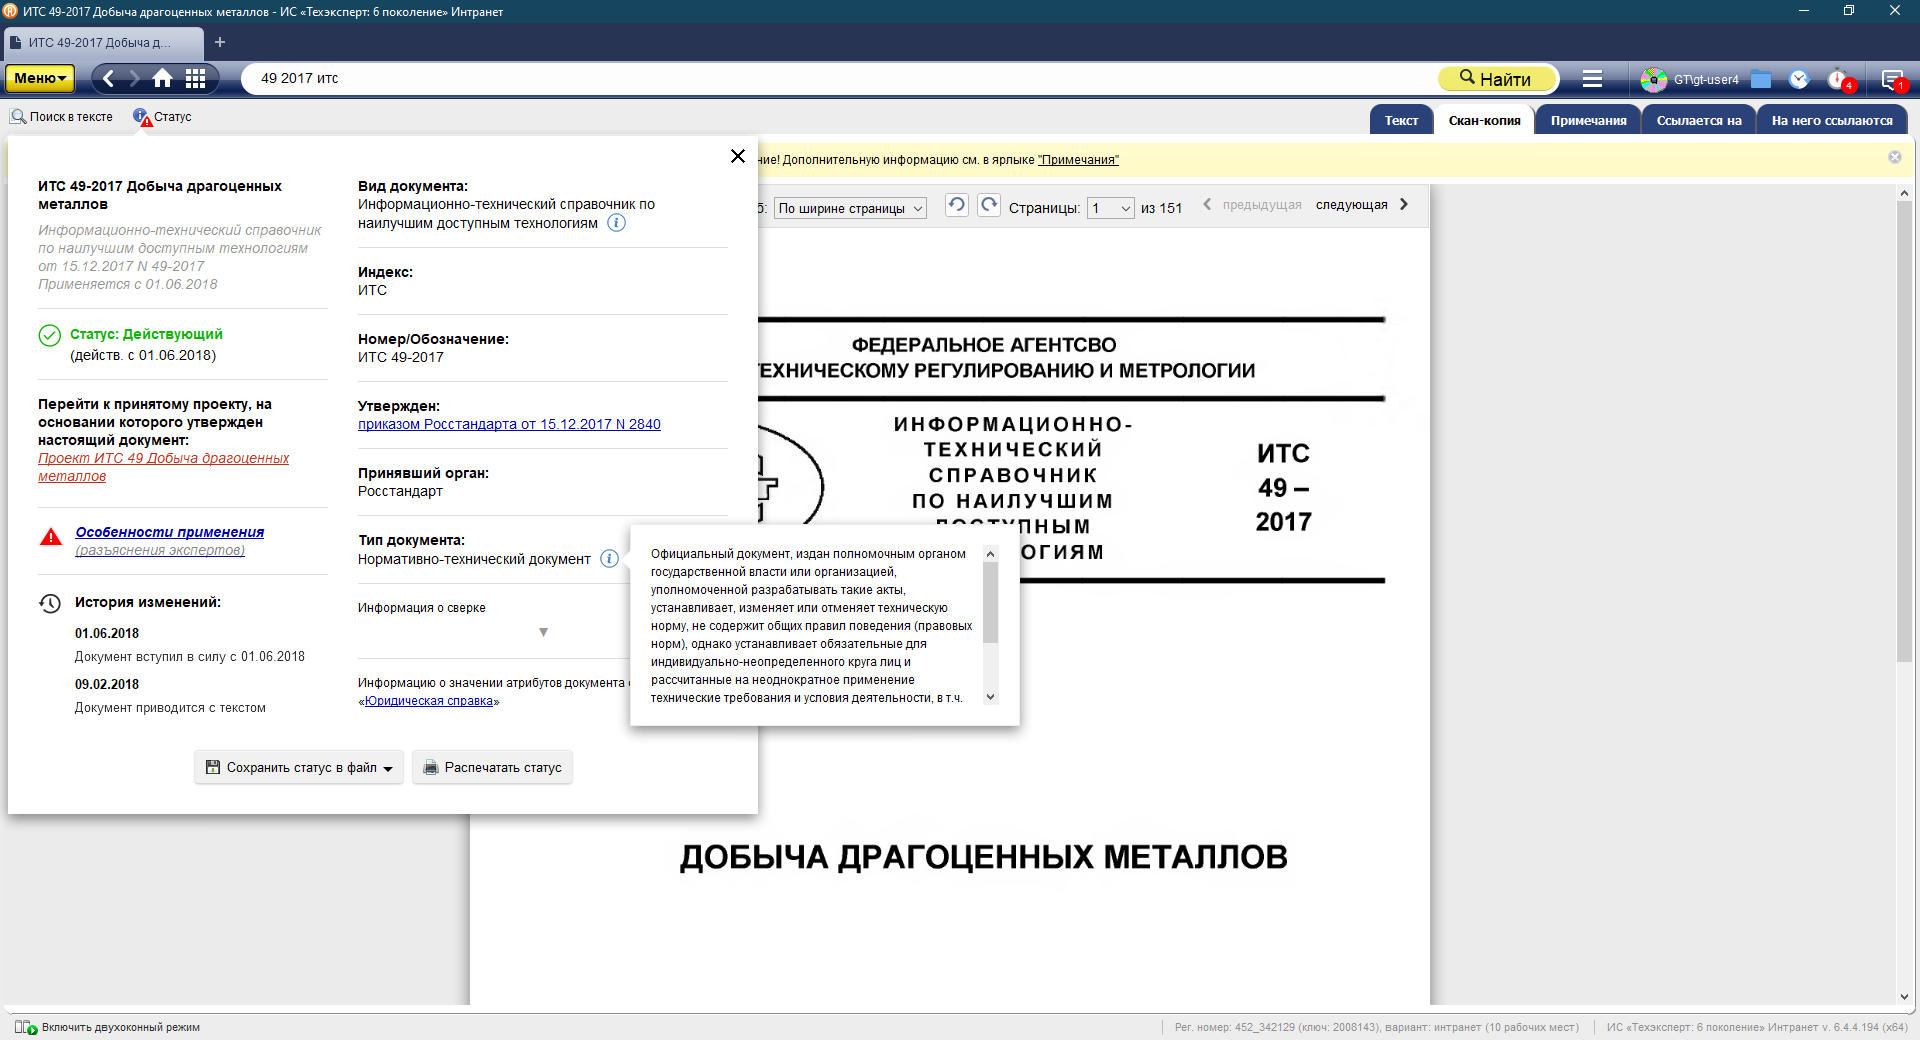
Task: Go back using the left arrow icon
Action: pos(109,78)
